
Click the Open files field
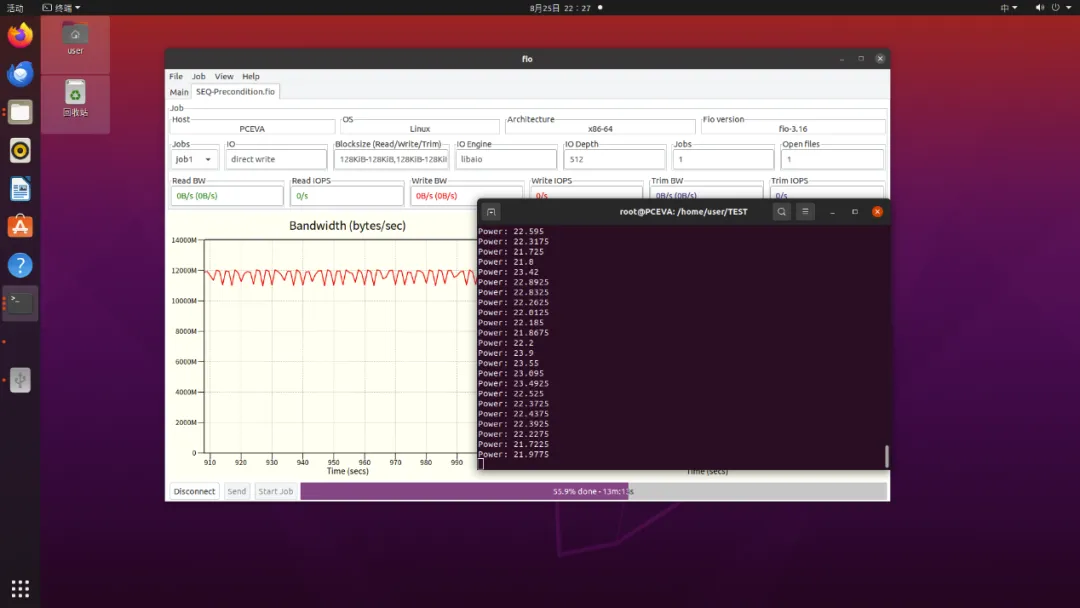point(832,159)
